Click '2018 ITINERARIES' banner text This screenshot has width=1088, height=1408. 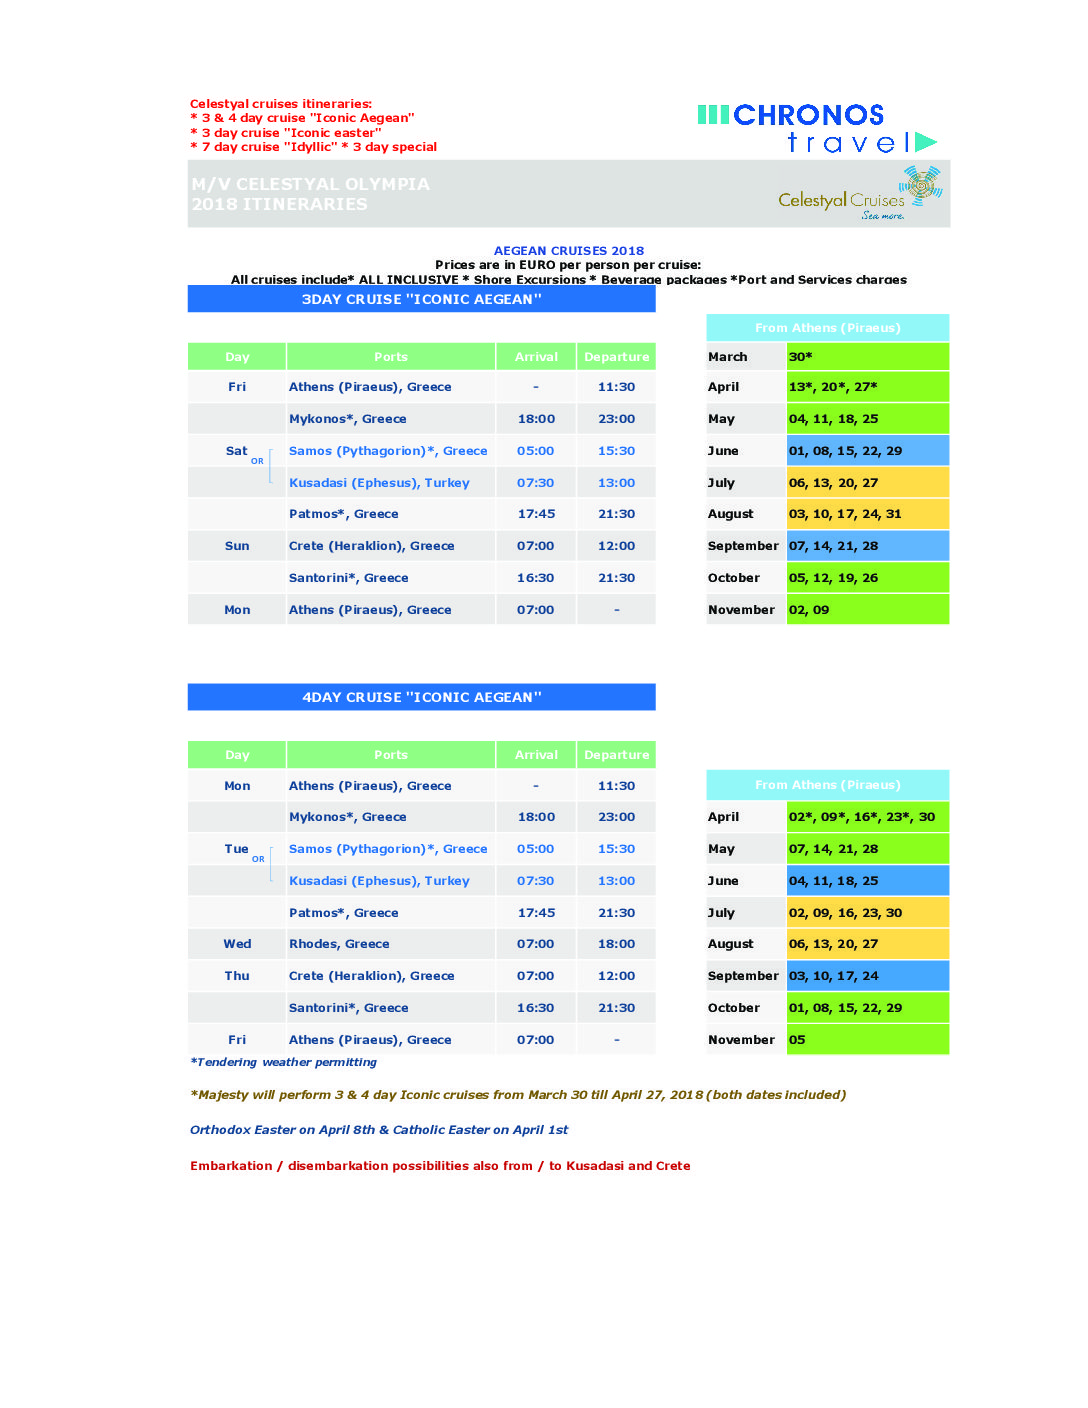(x=279, y=204)
